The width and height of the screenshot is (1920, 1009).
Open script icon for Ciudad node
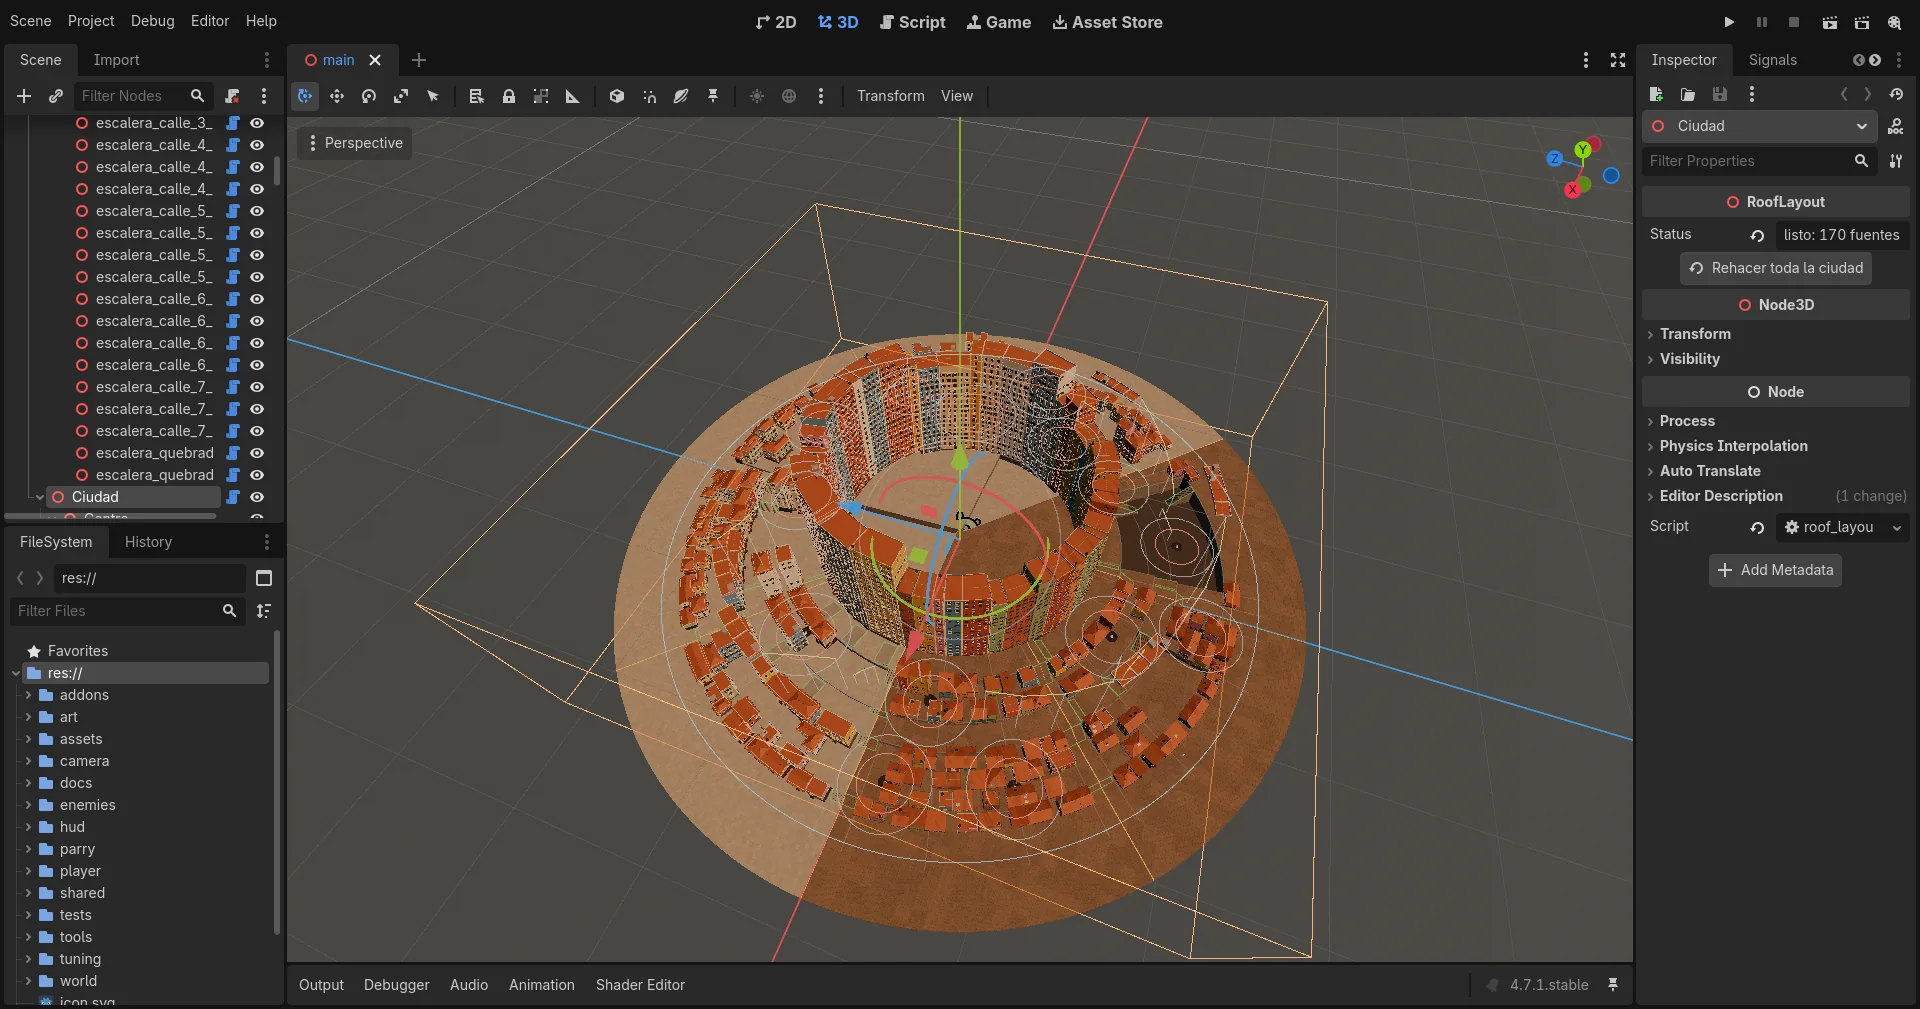(233, 497)
